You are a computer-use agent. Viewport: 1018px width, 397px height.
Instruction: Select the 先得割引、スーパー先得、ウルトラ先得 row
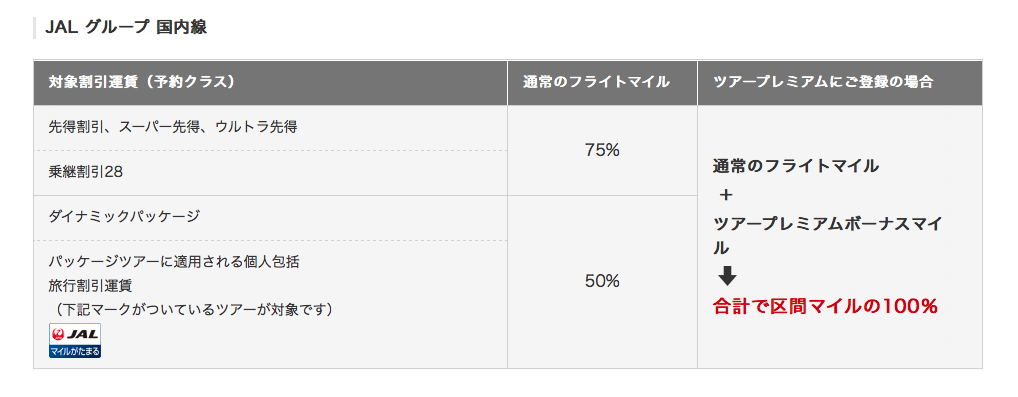pos(270,127)
